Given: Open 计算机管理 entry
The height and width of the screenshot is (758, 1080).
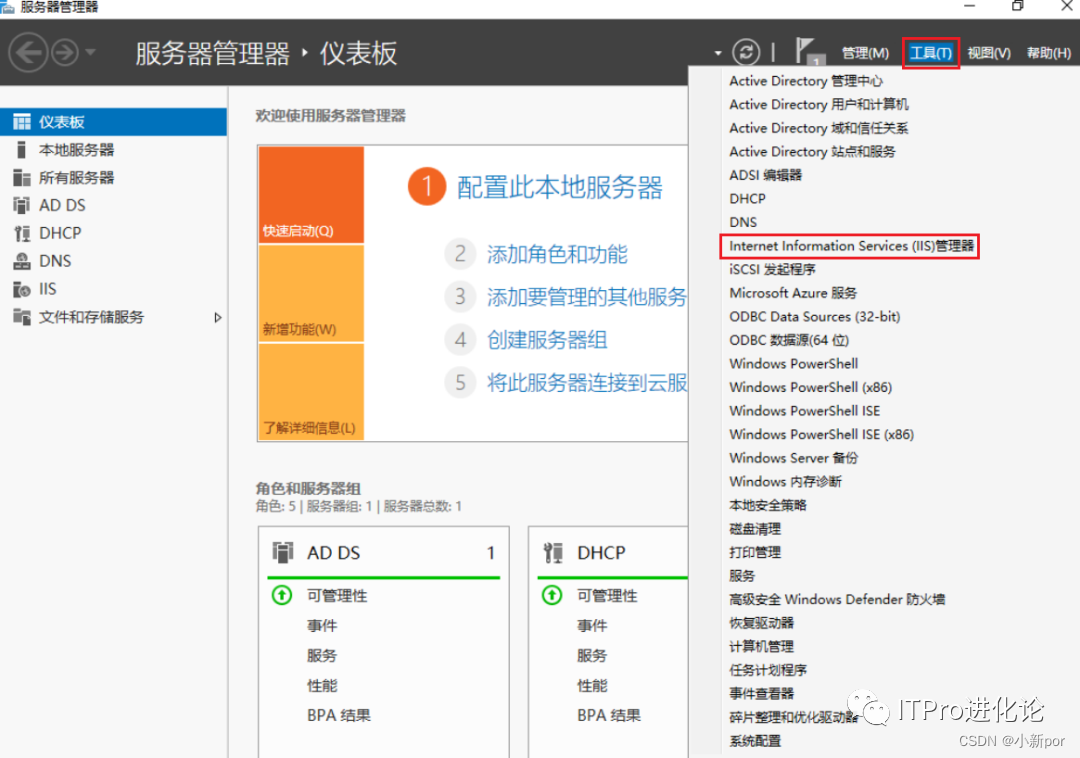Looking at the screenshot, I should (x=761, y=646).
